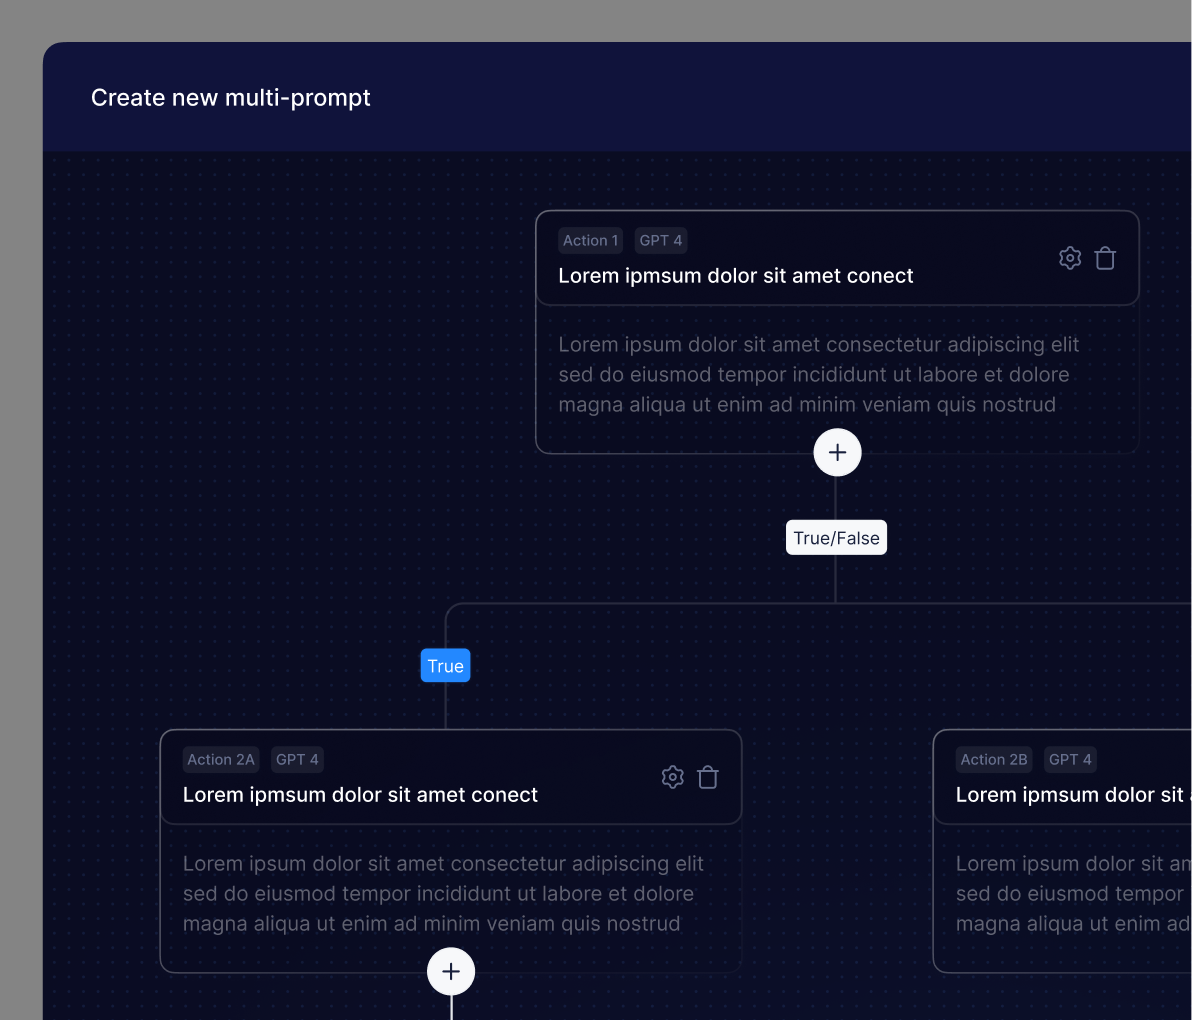Open settings gear on Action 1 card

pyautogui.click(x=1070, y=258)
